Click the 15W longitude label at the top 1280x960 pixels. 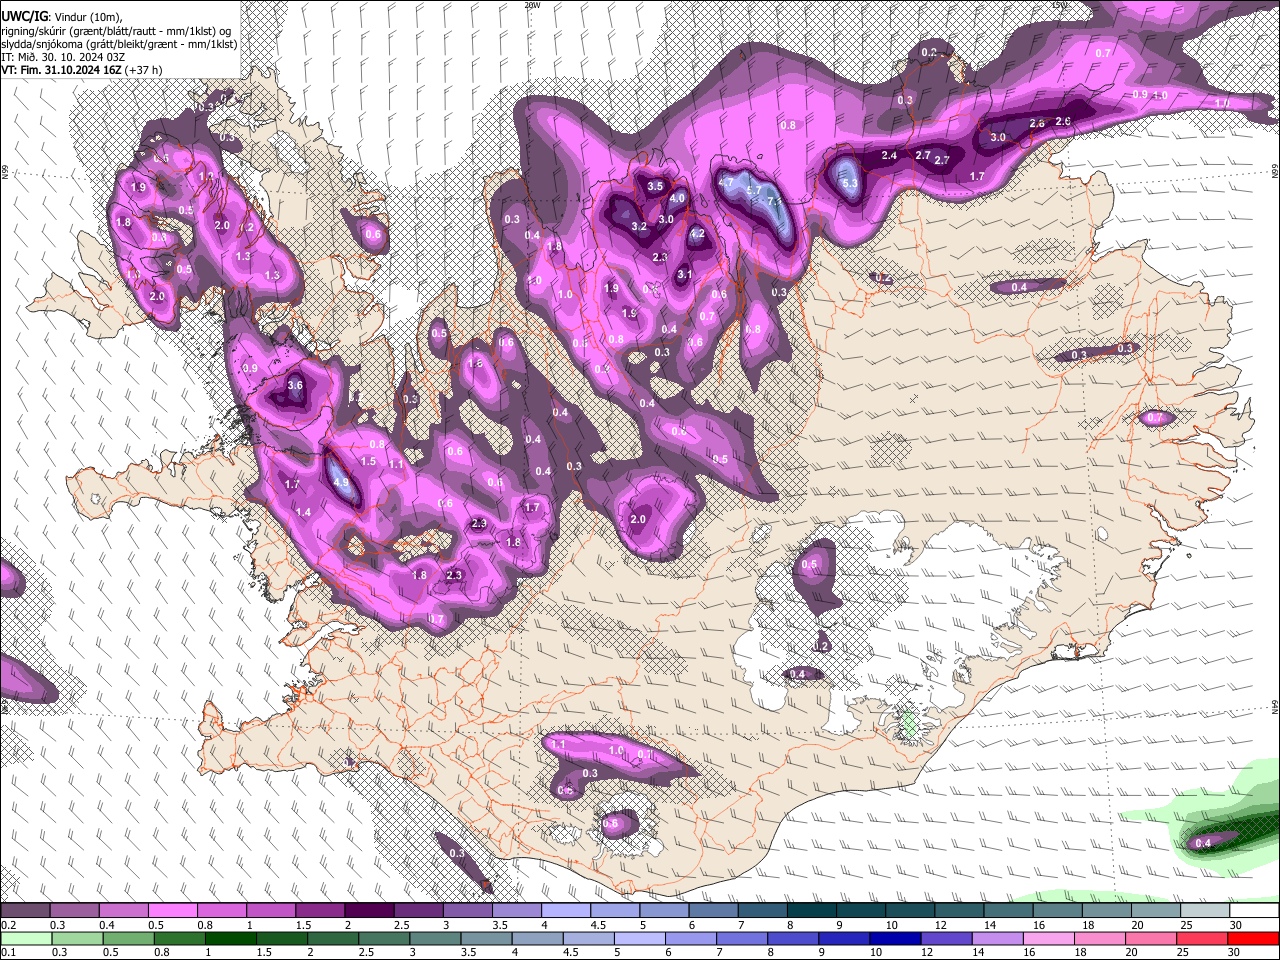point(1060,5)
